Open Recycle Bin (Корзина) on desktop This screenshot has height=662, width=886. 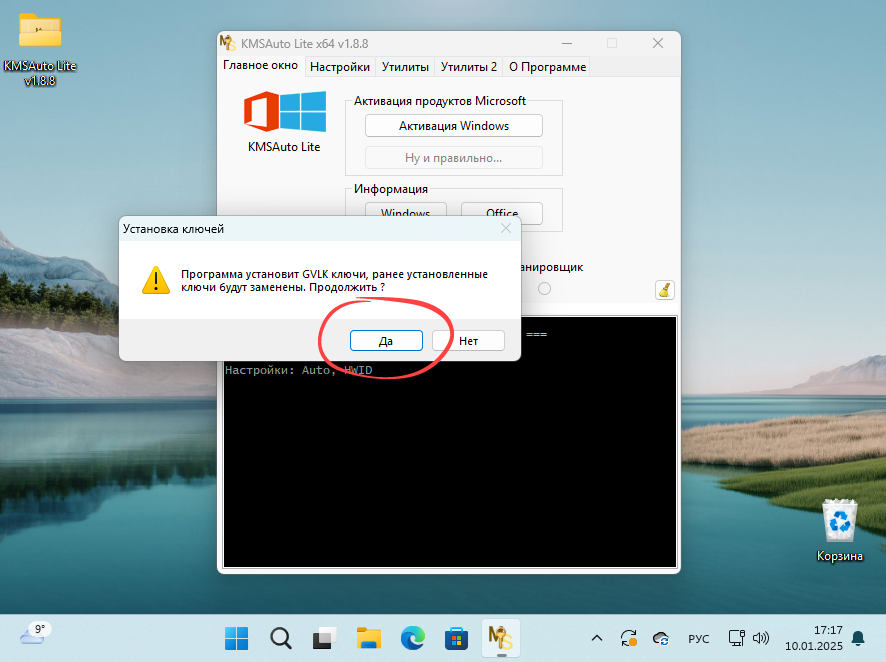[839, 522]
